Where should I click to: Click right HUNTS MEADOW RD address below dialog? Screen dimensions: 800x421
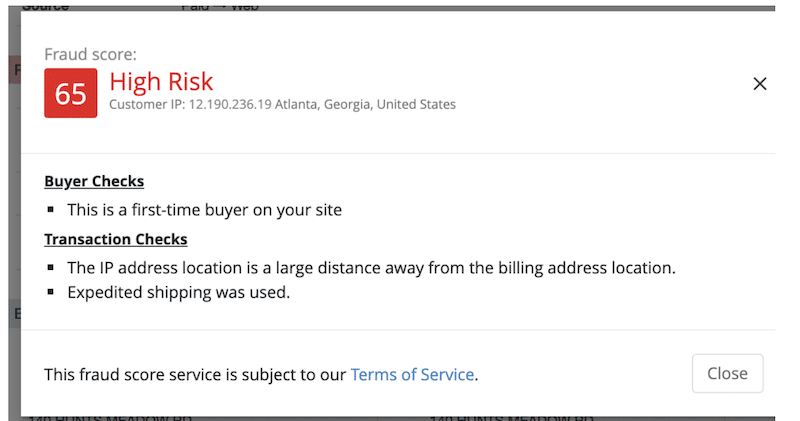(x=512, y=417)
